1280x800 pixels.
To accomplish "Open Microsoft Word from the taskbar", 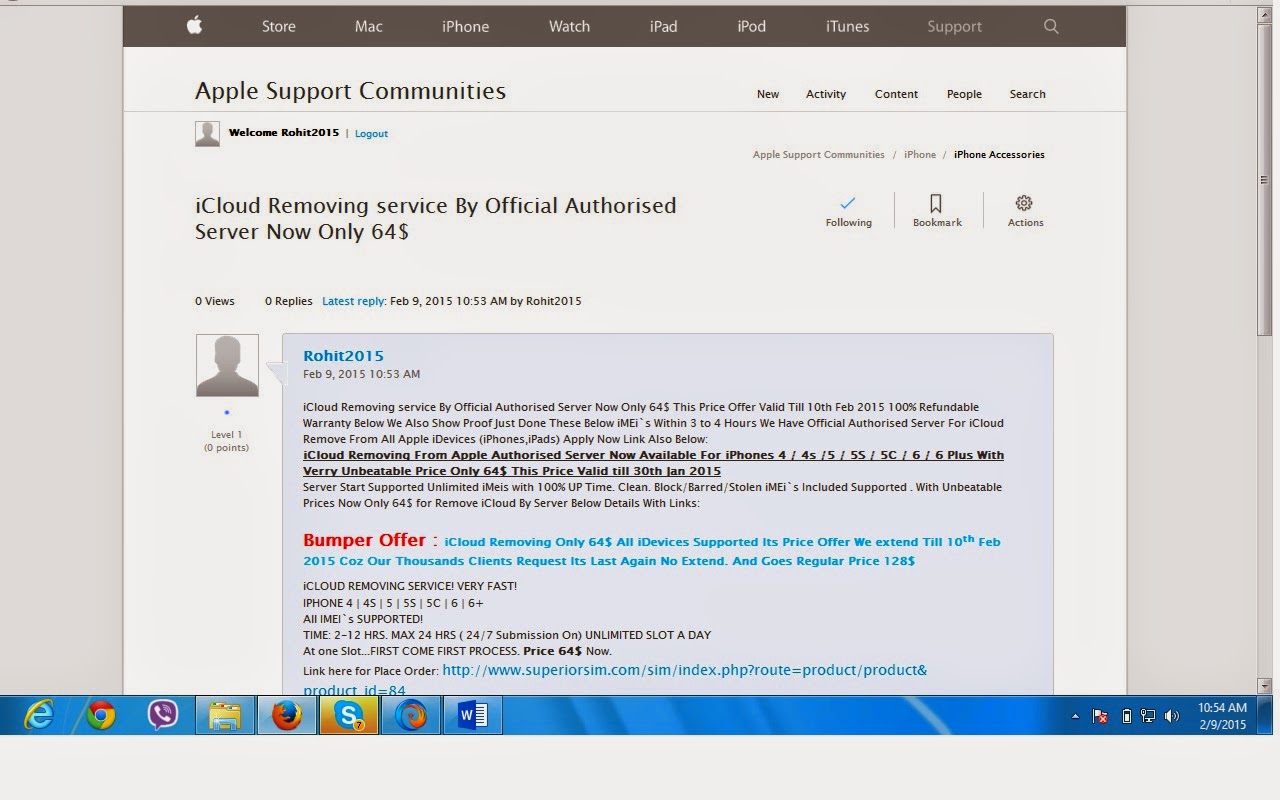I will pyautogui.click(x=473, y=715).
